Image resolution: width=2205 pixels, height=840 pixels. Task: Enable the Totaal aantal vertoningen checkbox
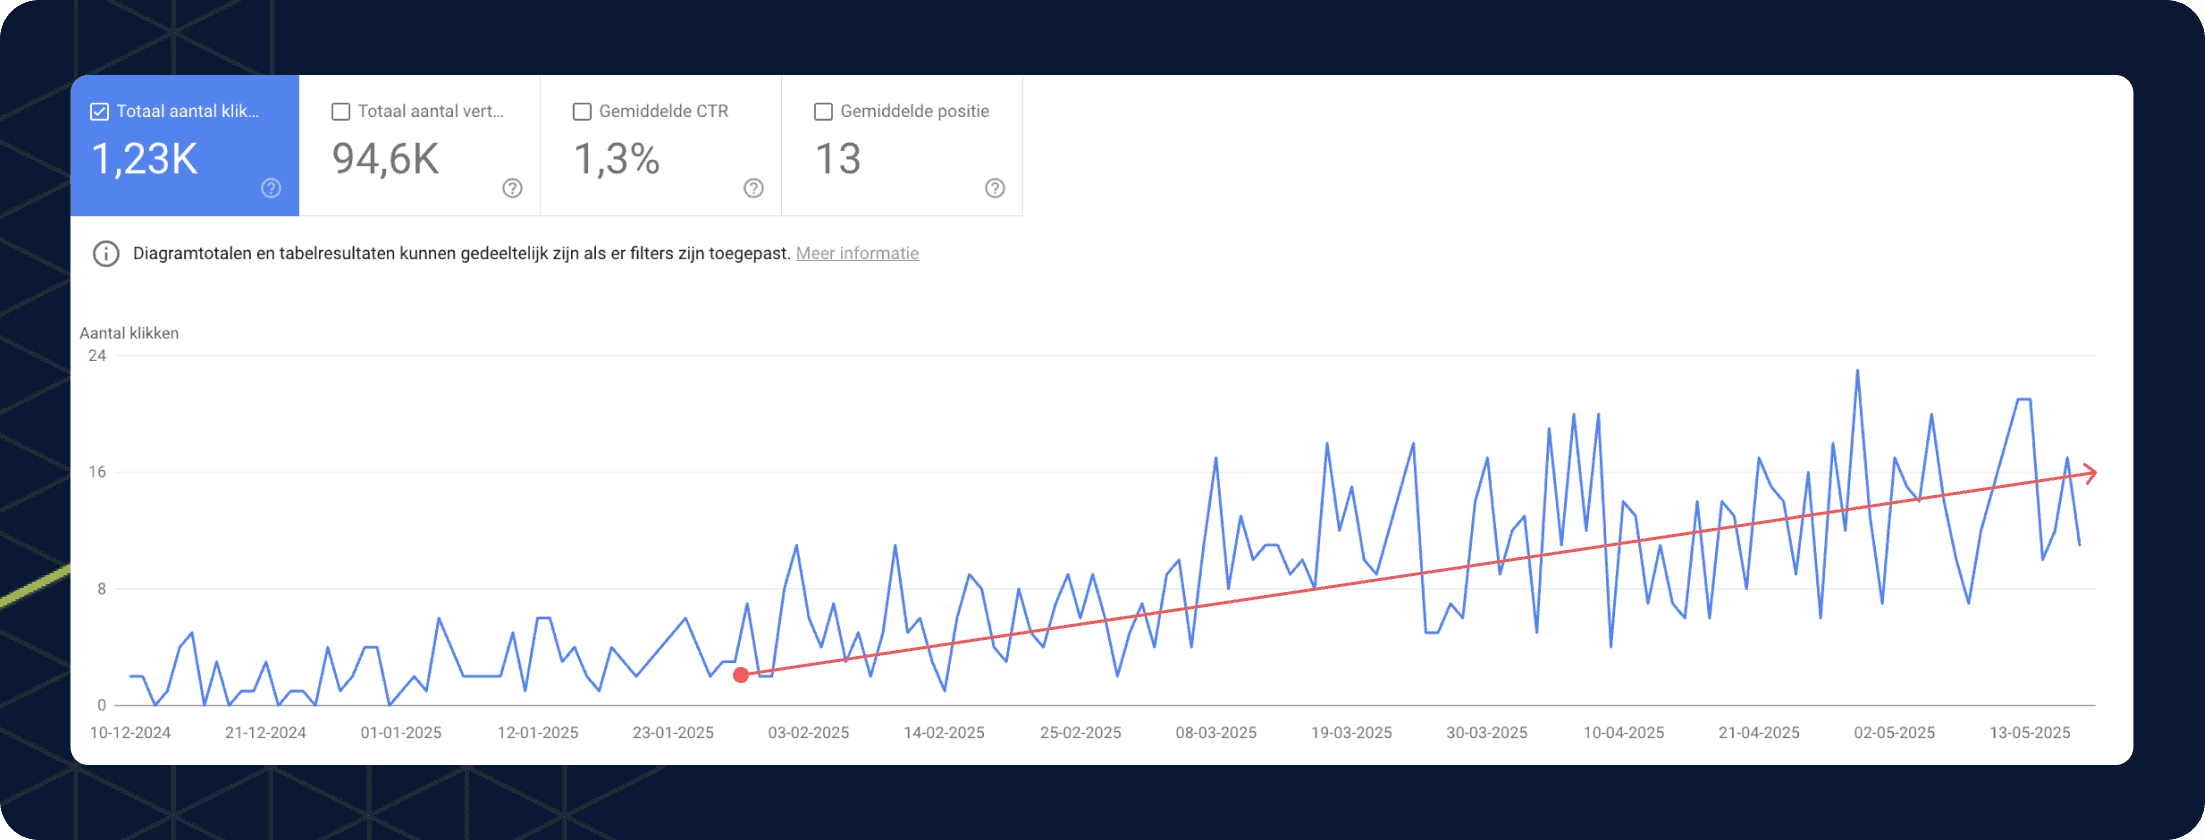(x=341, y=112)
